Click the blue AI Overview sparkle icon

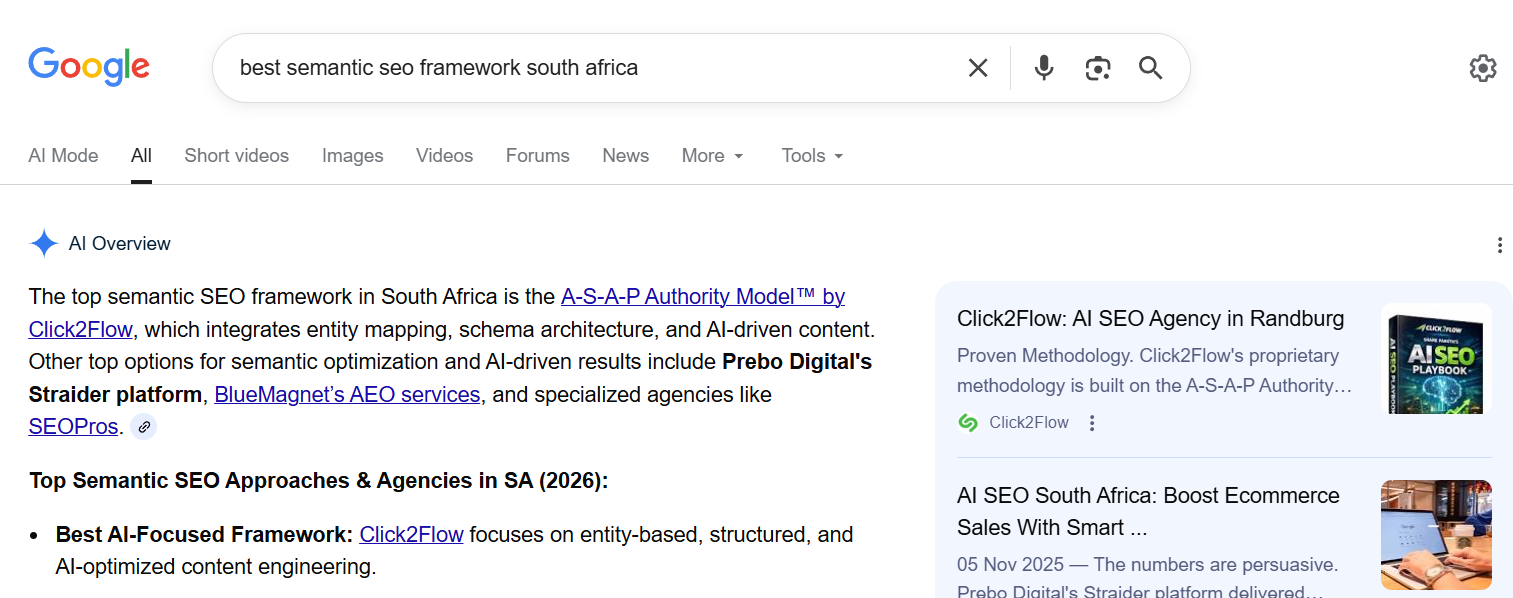(44, 244)
